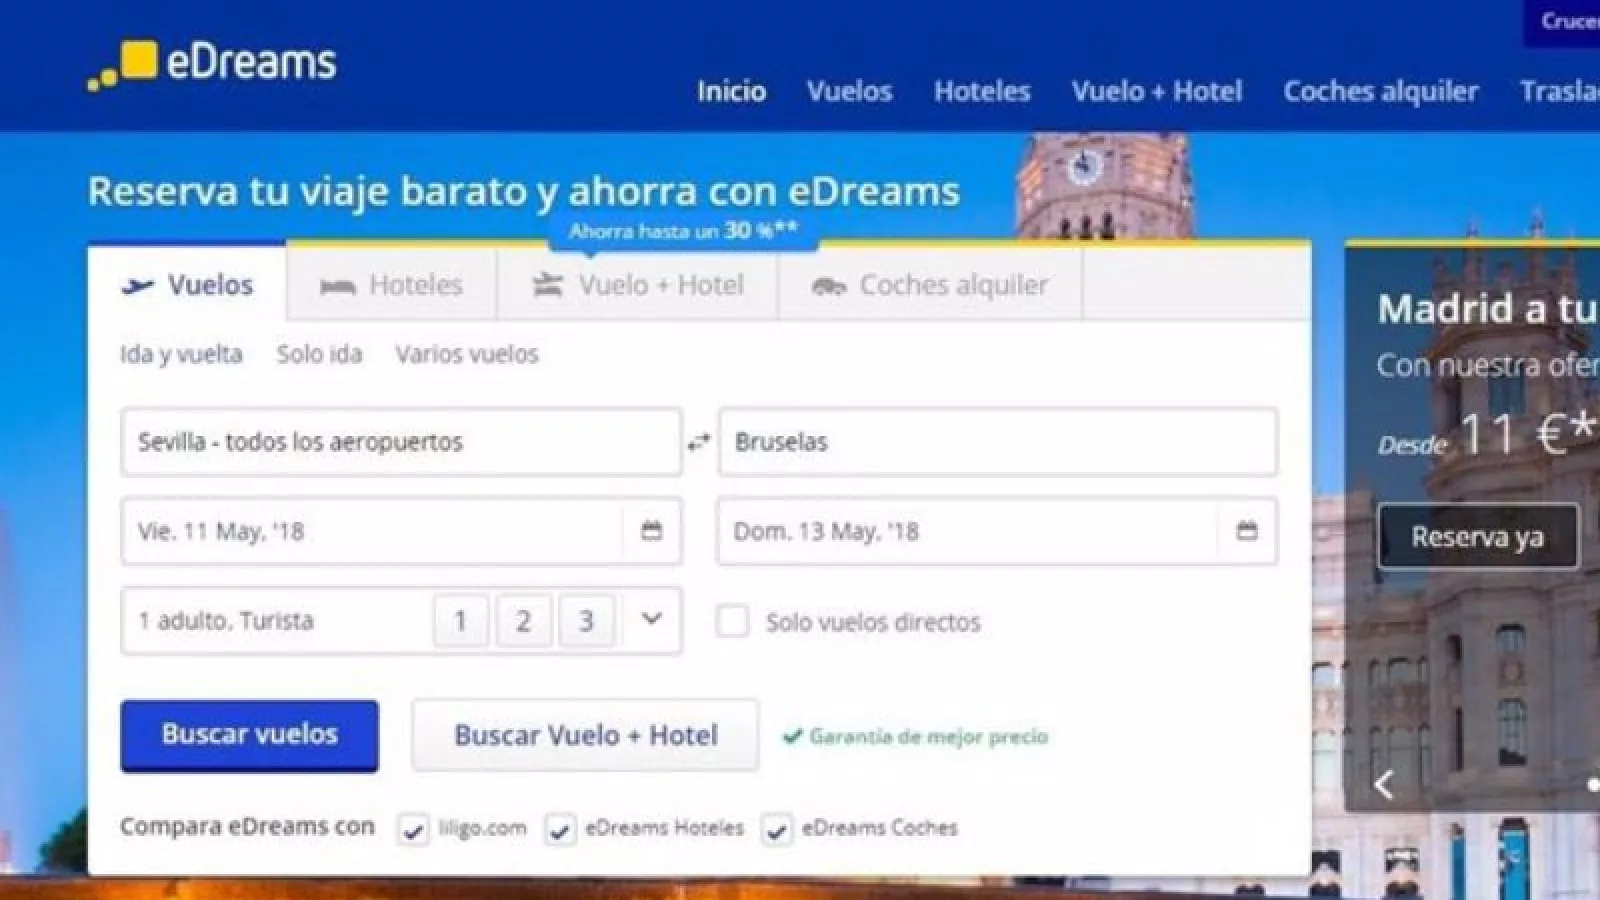Select 3 passengers quick button

(x=586, y=621)
